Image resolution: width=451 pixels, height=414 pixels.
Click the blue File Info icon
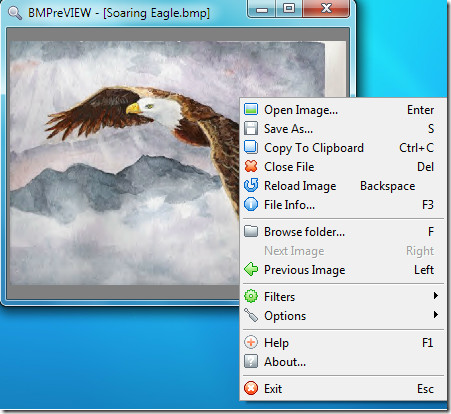(251, 204)
